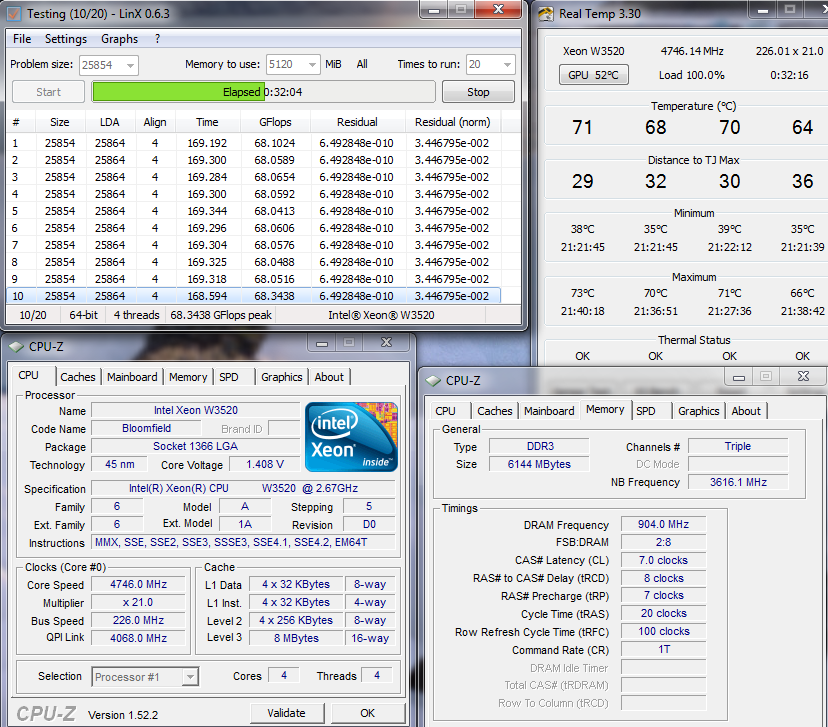
Task: Click 4746.14 MHz in Real Temp
Action: click(x=692, y=51)
